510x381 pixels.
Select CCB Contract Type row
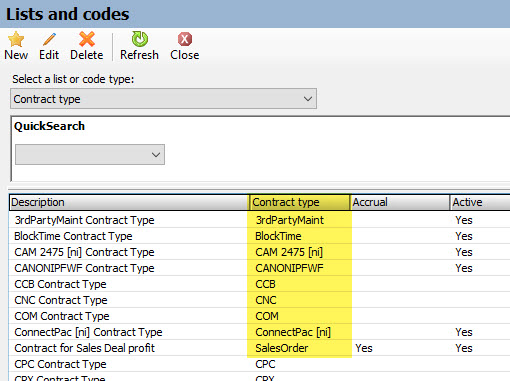coord(260,284)
